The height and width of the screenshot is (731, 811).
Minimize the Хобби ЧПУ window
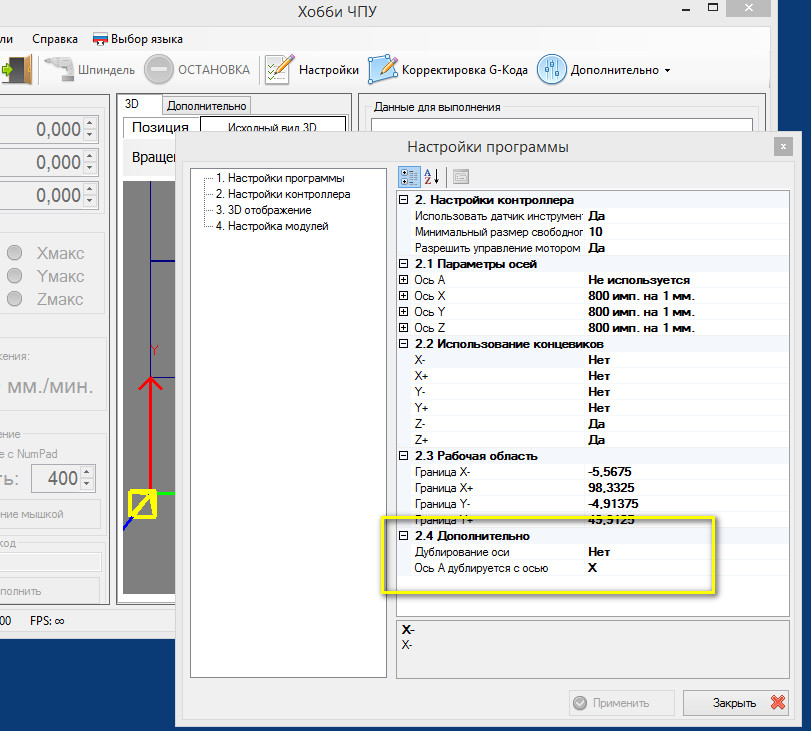(686, 9)
